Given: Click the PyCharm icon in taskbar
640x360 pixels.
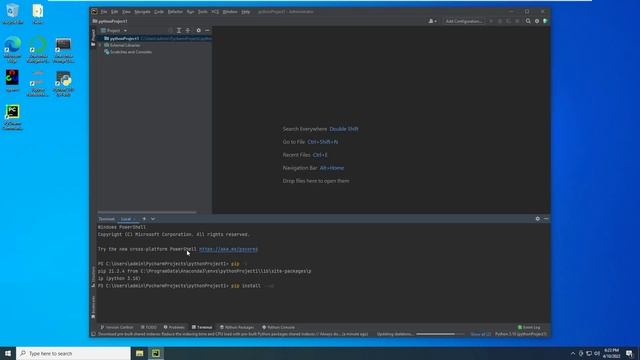Looking at the screenshot, I should [x=156, y=353].
